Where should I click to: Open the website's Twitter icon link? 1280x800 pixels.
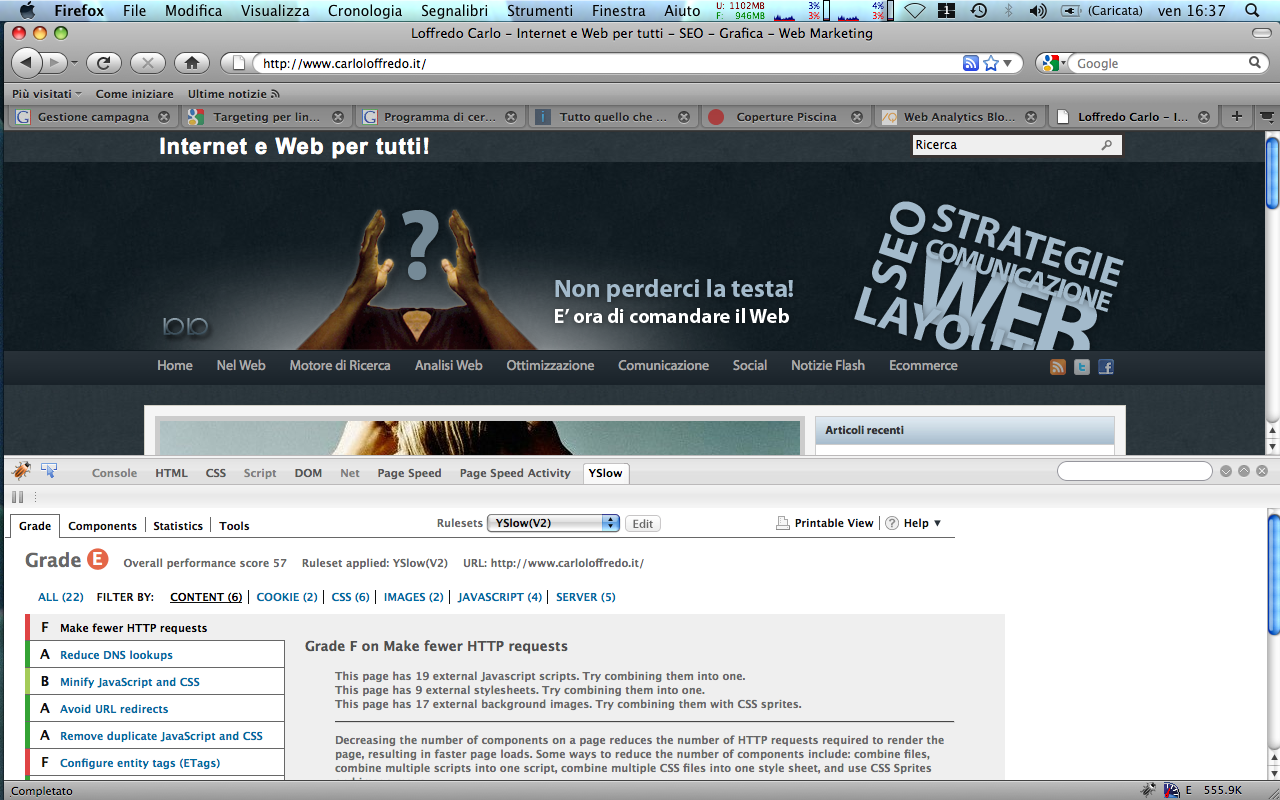(x=1082, y=367)
